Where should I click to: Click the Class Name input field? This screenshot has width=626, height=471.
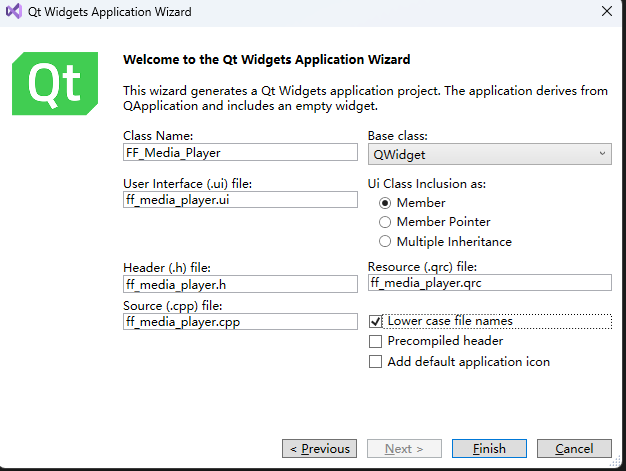(240, 152)
